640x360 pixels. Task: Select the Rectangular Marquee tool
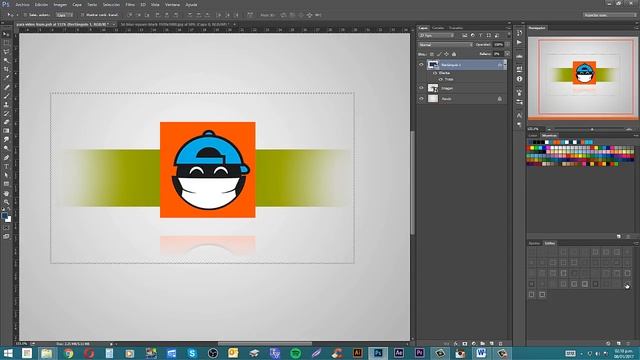pos(6,43)
